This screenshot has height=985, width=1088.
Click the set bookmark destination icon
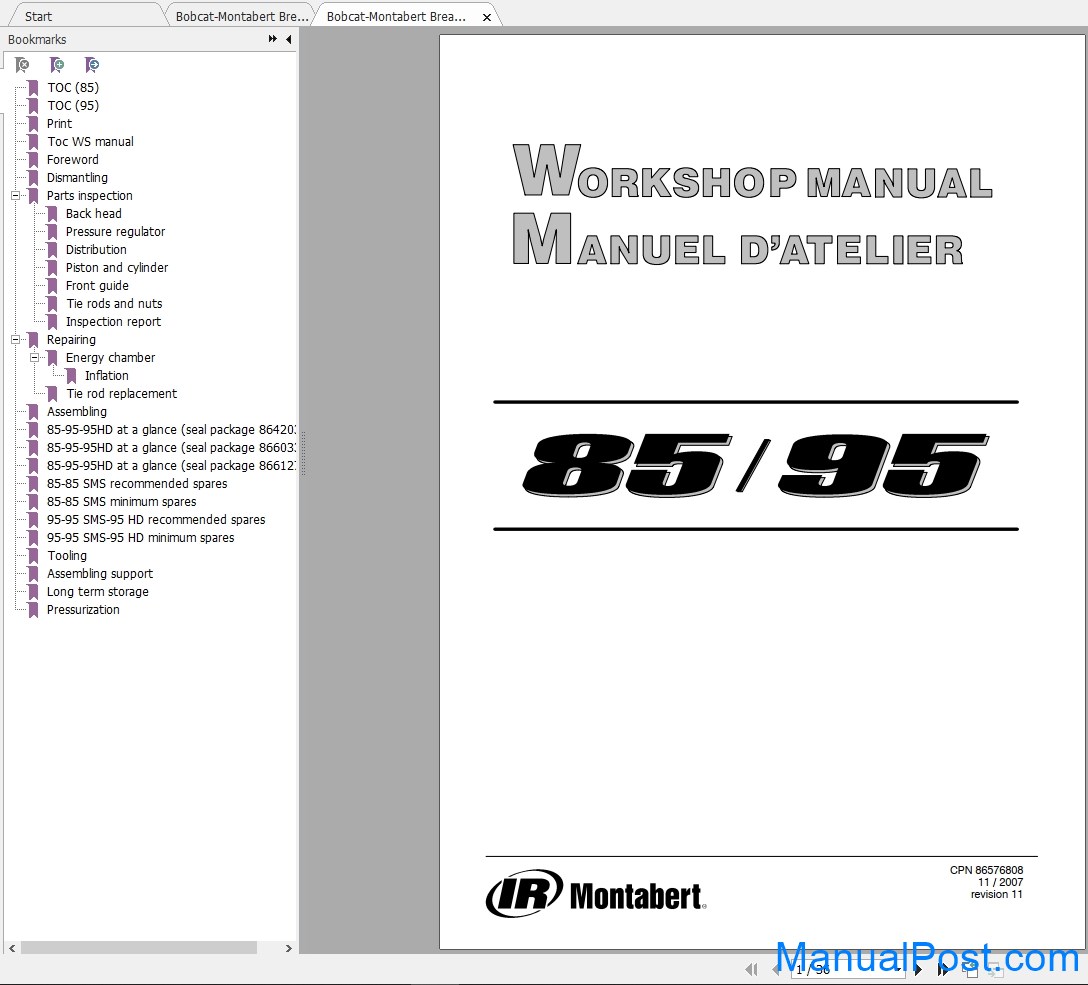(x=92, y=65)
